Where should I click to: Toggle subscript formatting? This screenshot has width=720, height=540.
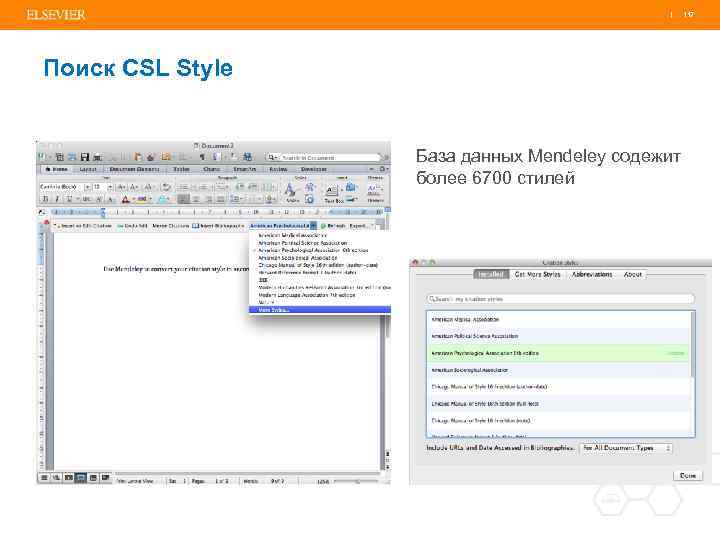[x=111, y=199]
